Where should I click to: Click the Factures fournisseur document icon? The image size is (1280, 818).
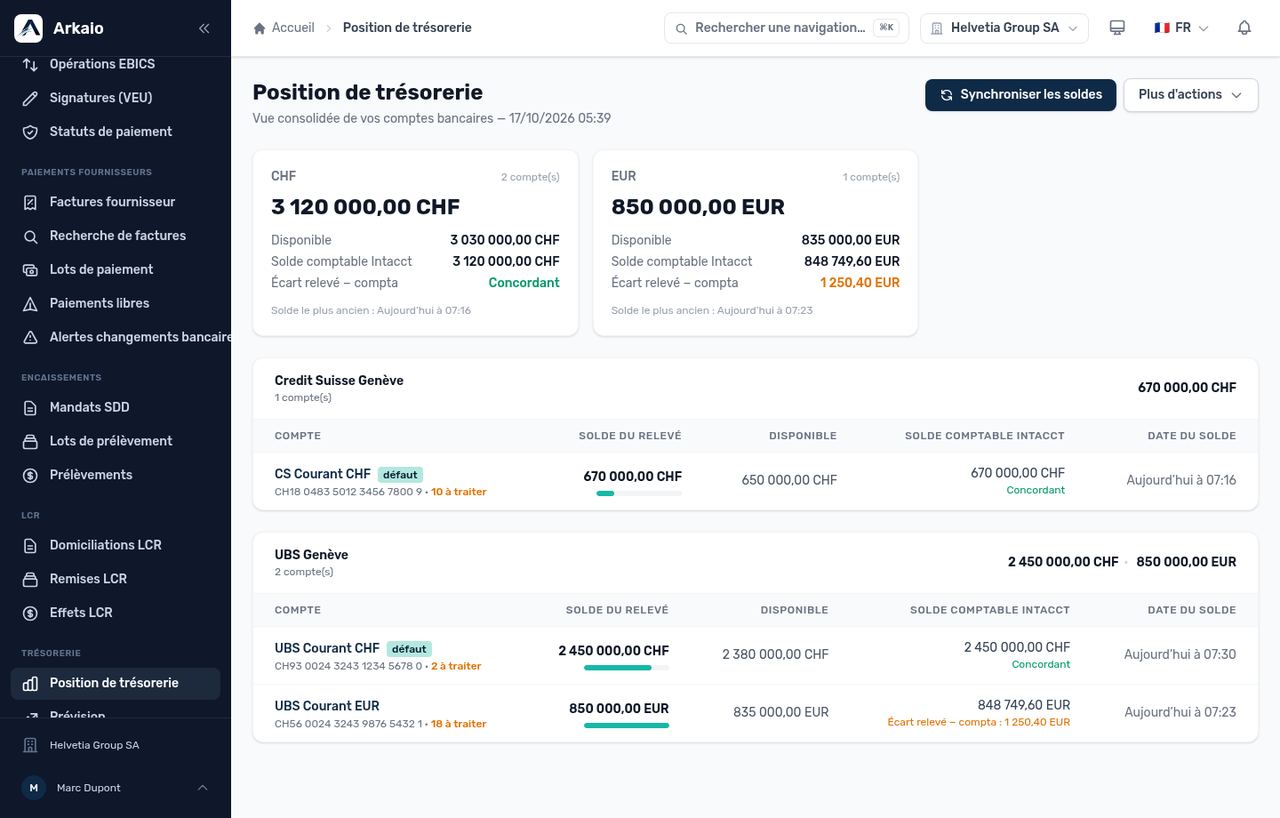coord(30,202)
